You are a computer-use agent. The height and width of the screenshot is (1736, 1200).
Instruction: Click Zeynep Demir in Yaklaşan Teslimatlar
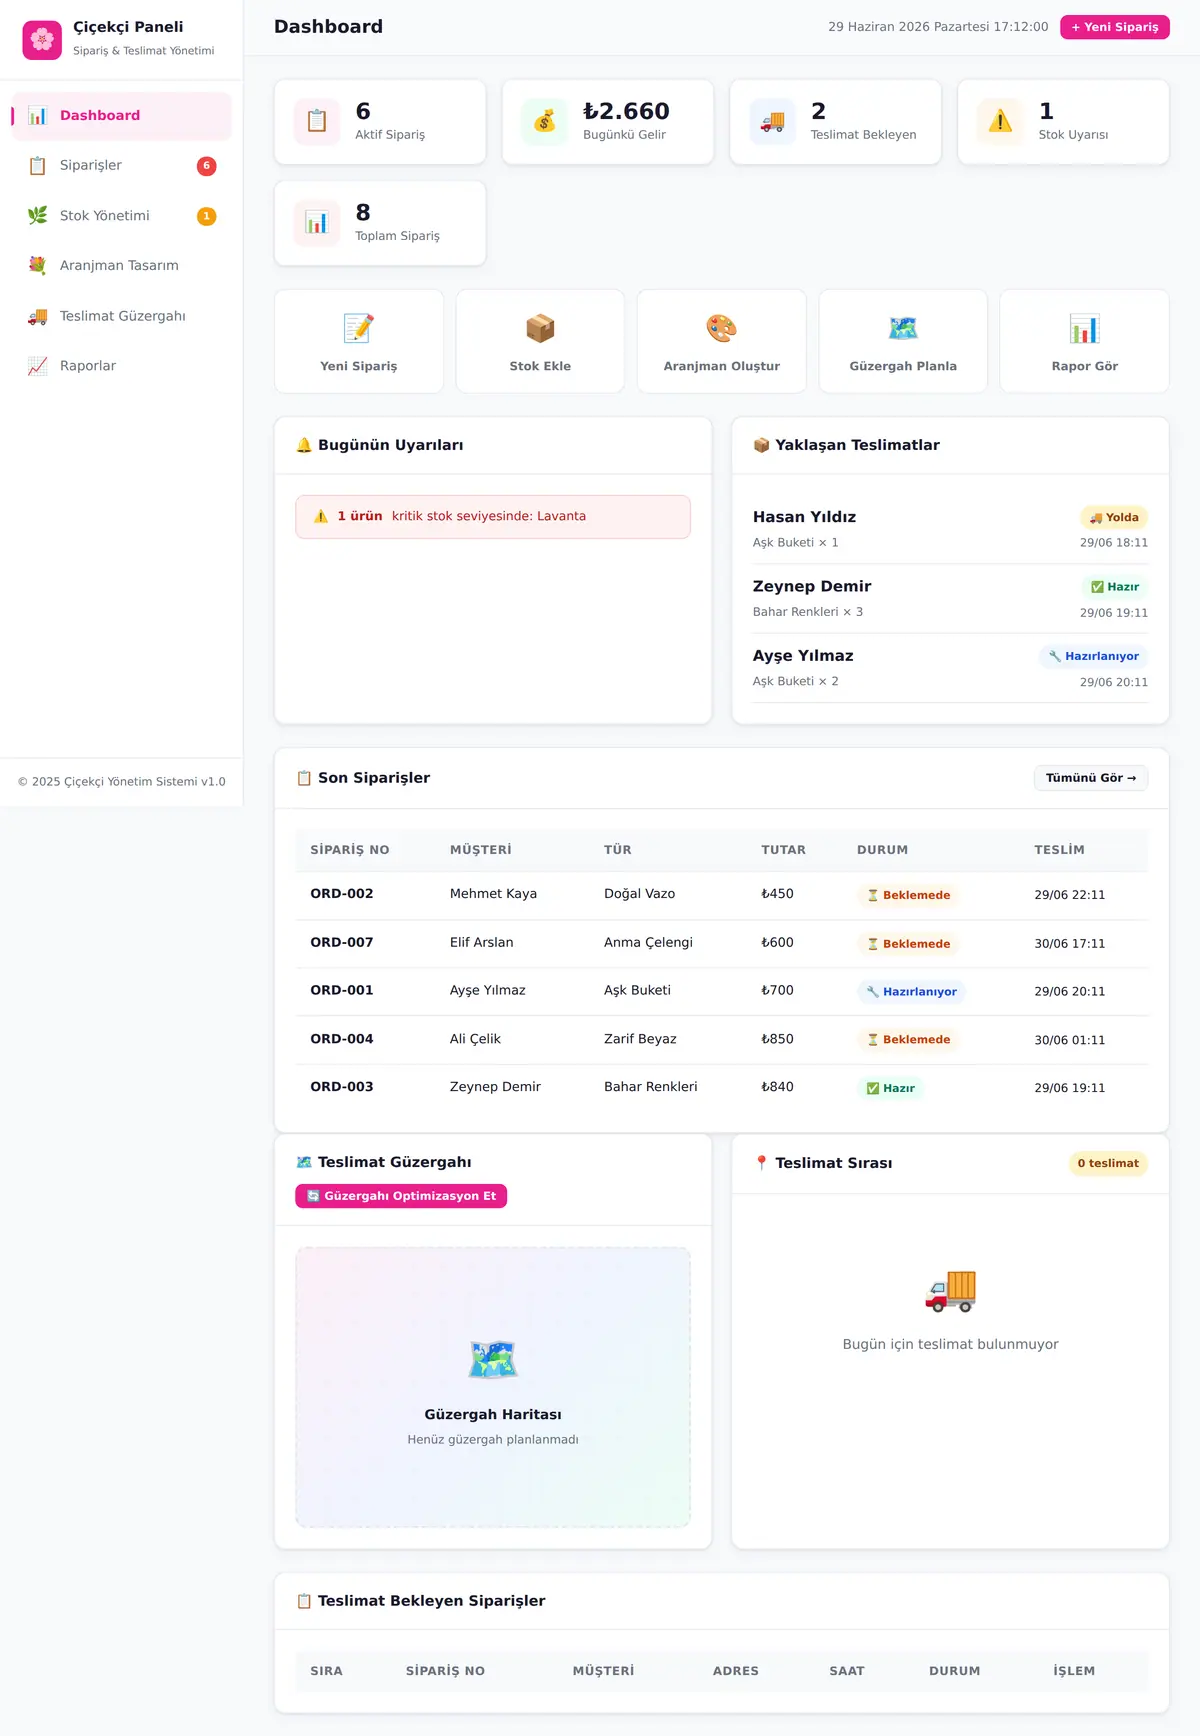click(x=812, y=586)
